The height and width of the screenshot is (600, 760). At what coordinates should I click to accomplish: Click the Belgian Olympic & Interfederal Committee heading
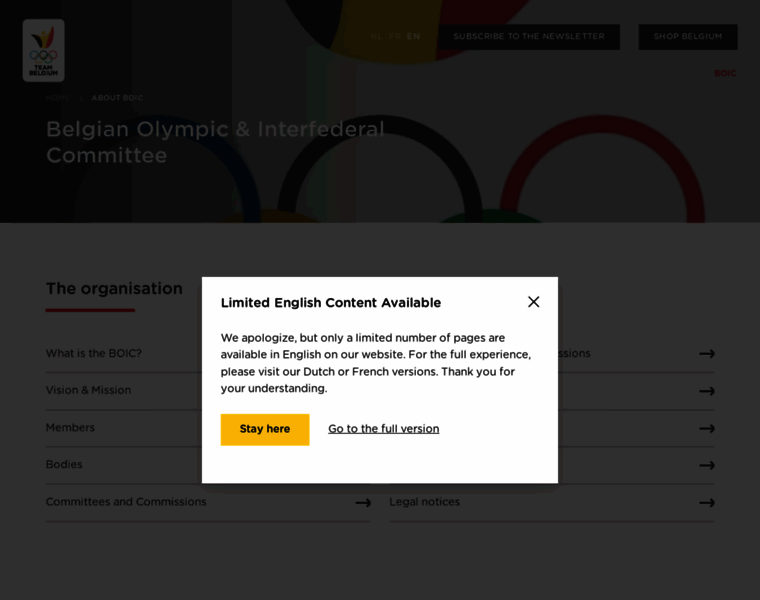coord(215,142)
